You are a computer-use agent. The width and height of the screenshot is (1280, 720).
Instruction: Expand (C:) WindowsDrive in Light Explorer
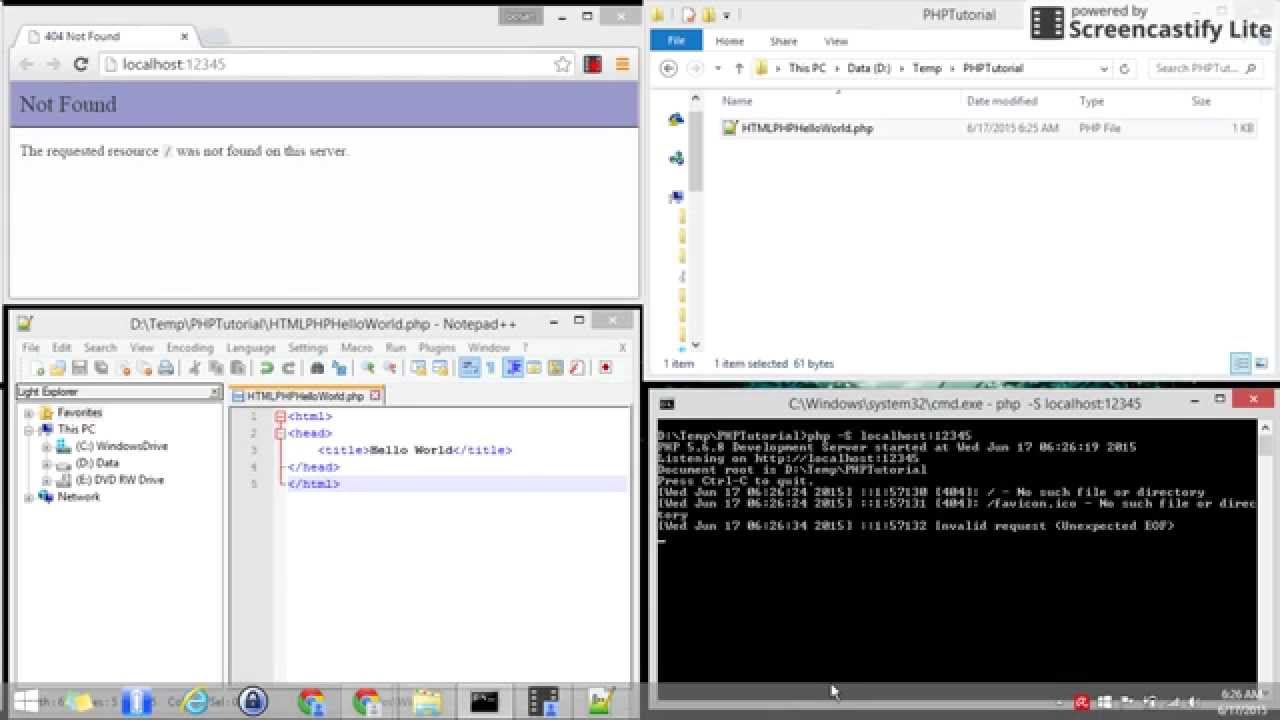[46, 447]
